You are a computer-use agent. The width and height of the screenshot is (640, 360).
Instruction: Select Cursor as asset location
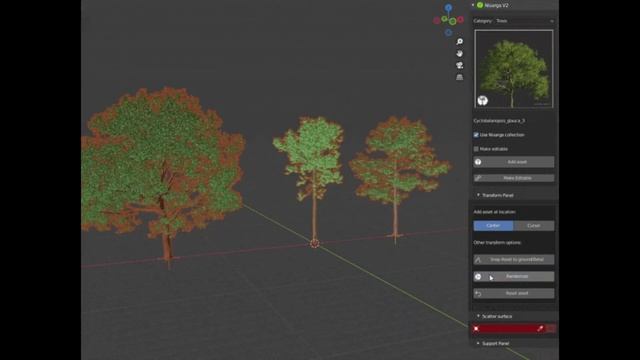point(534,226)
